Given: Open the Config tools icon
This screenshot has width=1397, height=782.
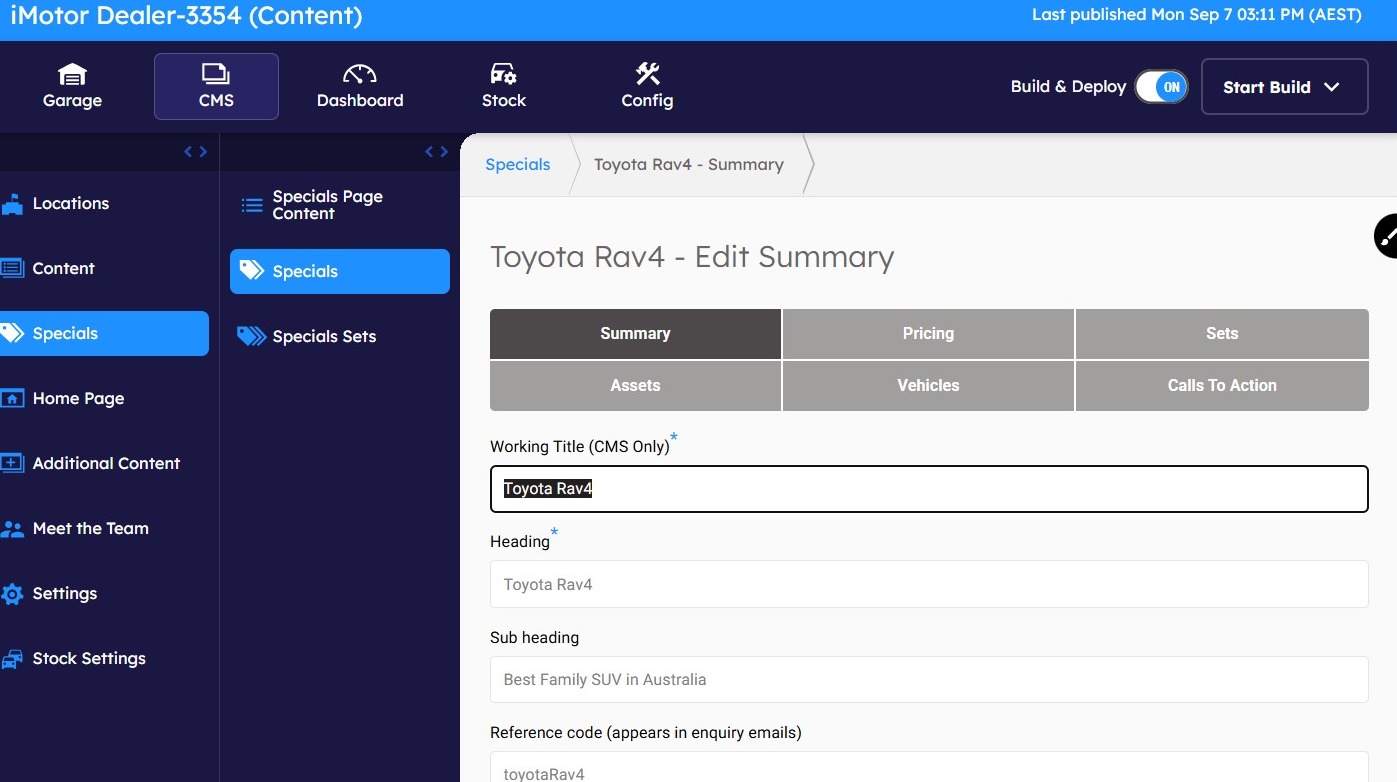Looking at the screenshot, I should 647,74.
